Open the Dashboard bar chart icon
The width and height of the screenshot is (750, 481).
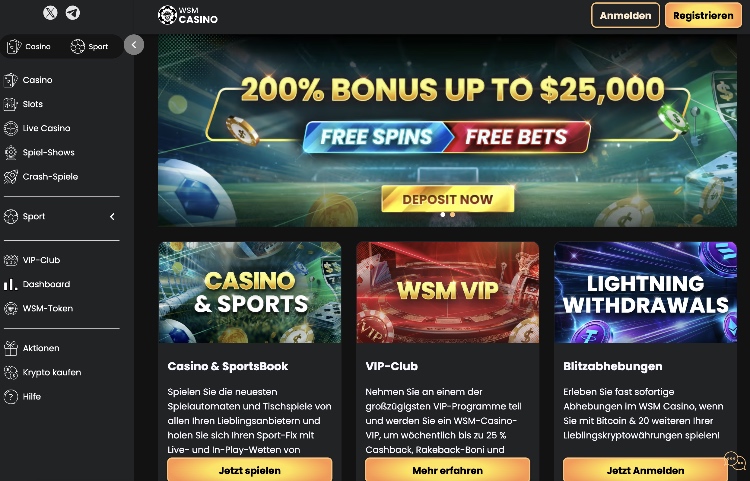click(11, 284)
